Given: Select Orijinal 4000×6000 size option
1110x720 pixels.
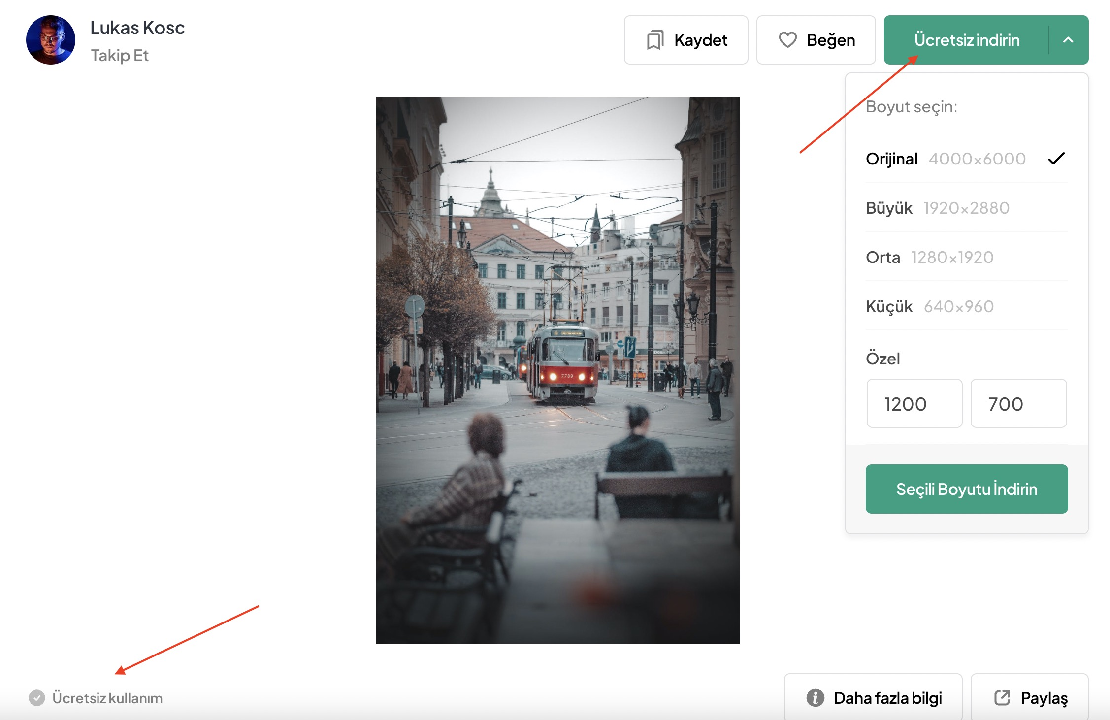Looking at the screenshot, I should pos(945,158).
